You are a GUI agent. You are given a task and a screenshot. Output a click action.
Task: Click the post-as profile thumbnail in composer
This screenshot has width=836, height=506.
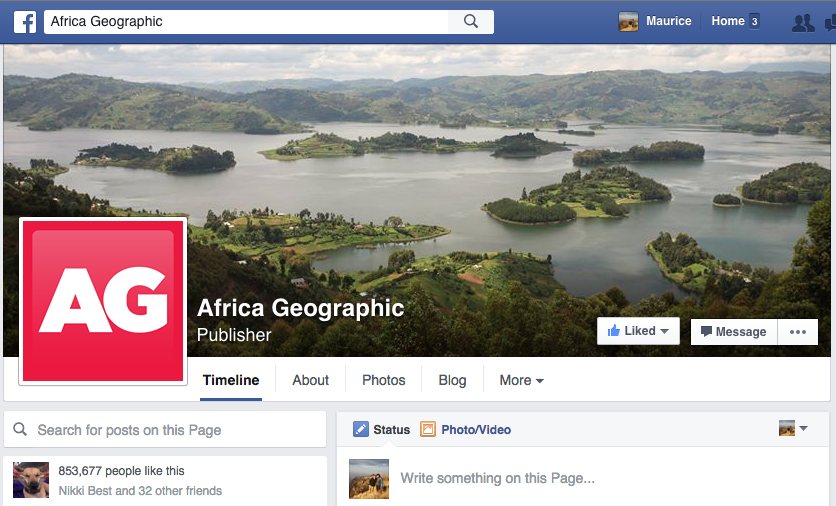coord(786,428)
